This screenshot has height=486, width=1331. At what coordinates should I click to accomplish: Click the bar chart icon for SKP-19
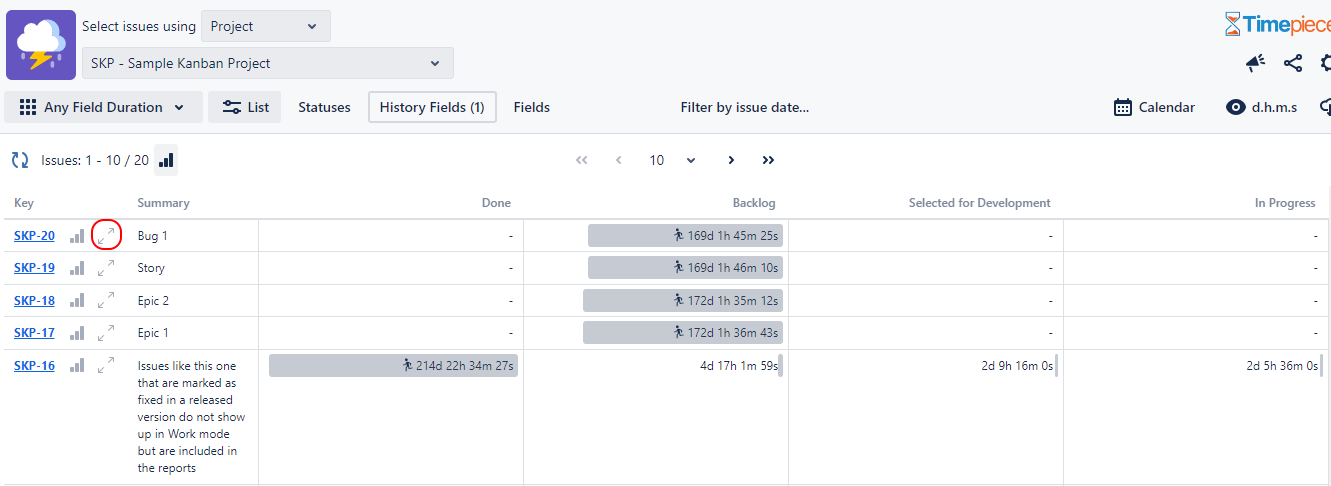point(77,268)
